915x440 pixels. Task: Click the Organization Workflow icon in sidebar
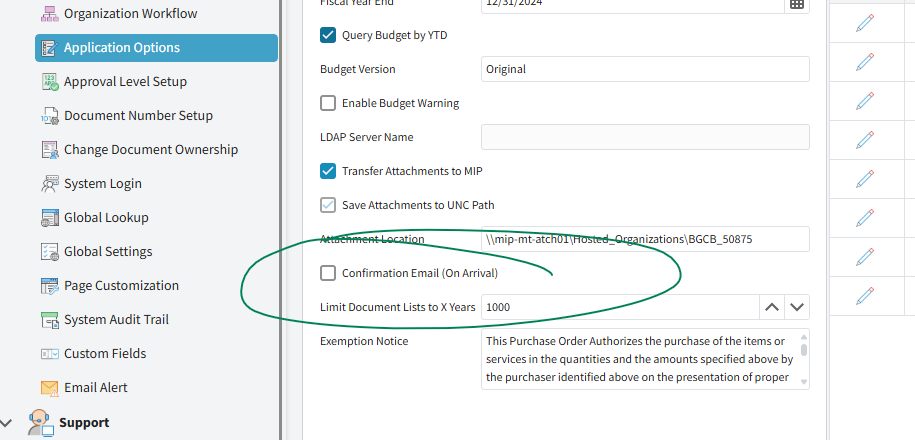point(49,14)
